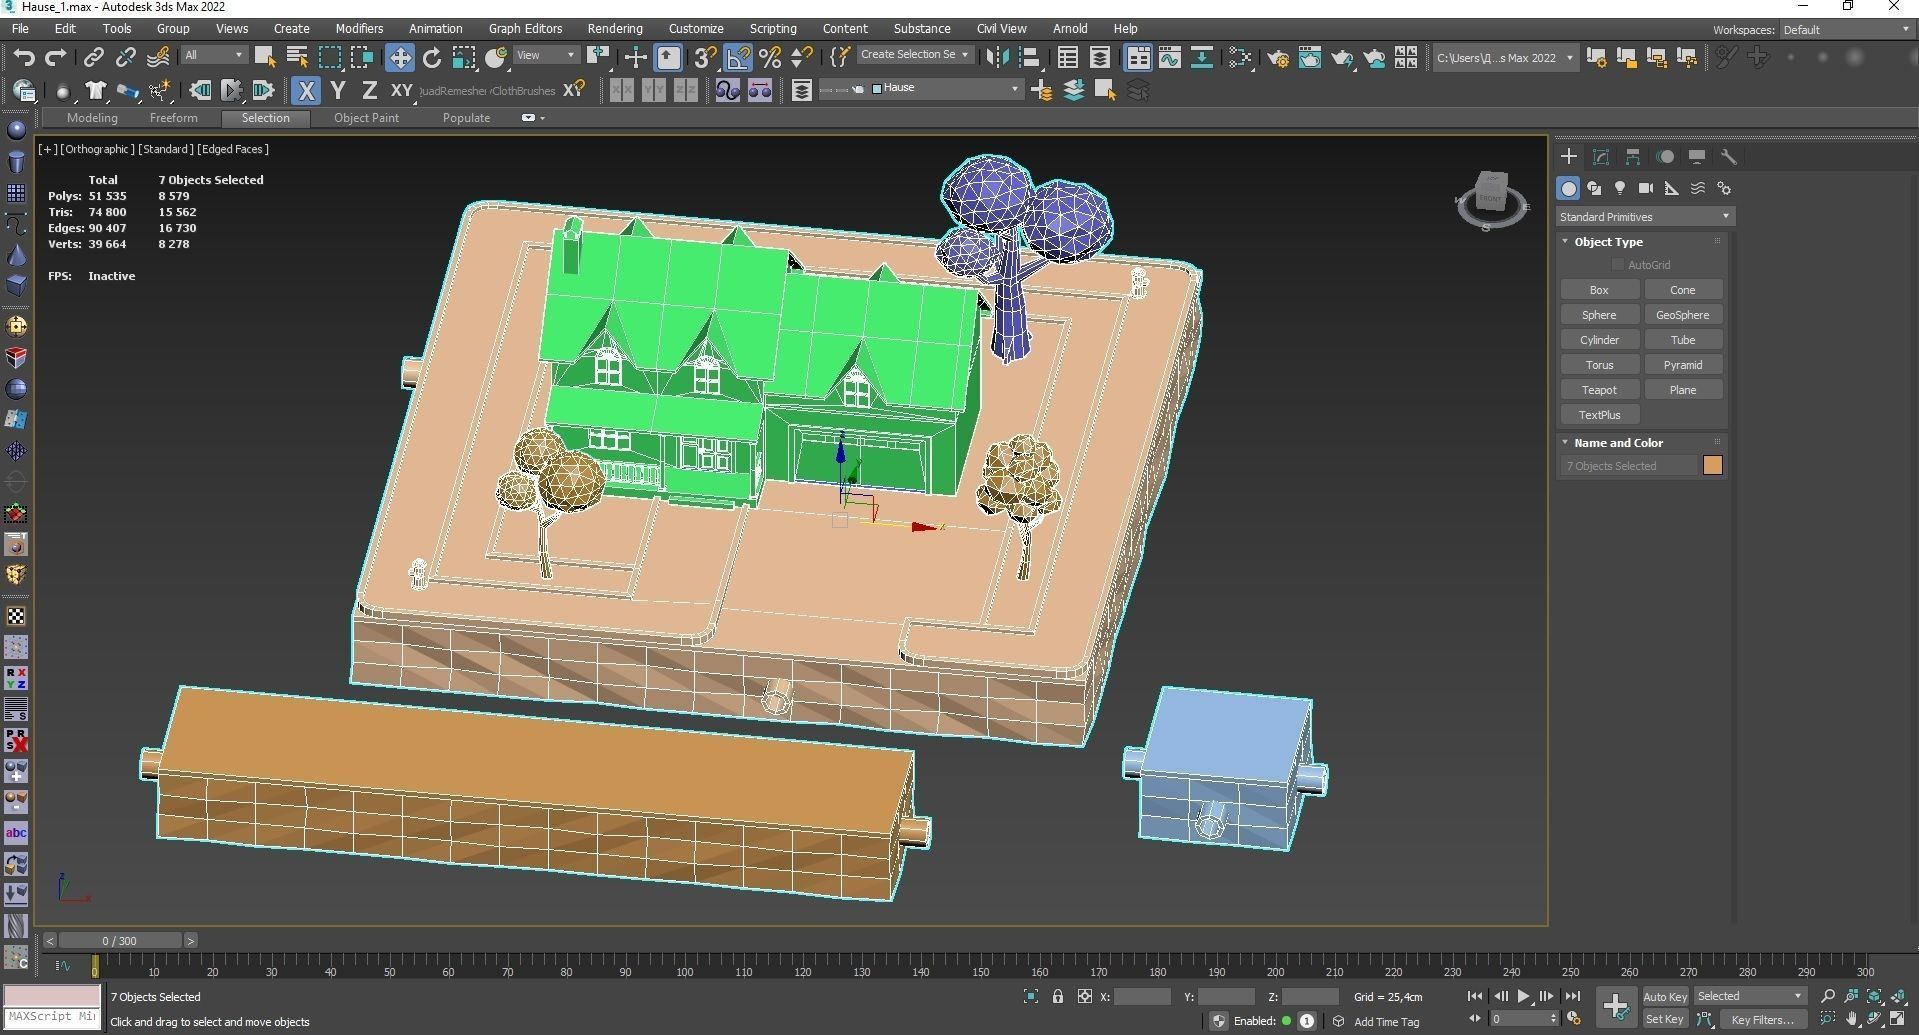Activate Select and Scale tool

[x=464, y=57]
